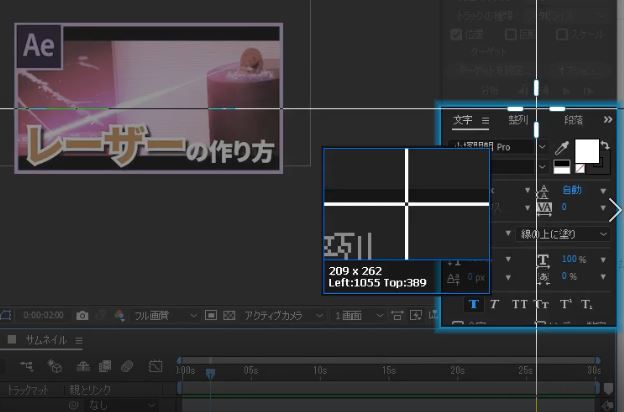Click the fast previews icon

tap(416, 315)
